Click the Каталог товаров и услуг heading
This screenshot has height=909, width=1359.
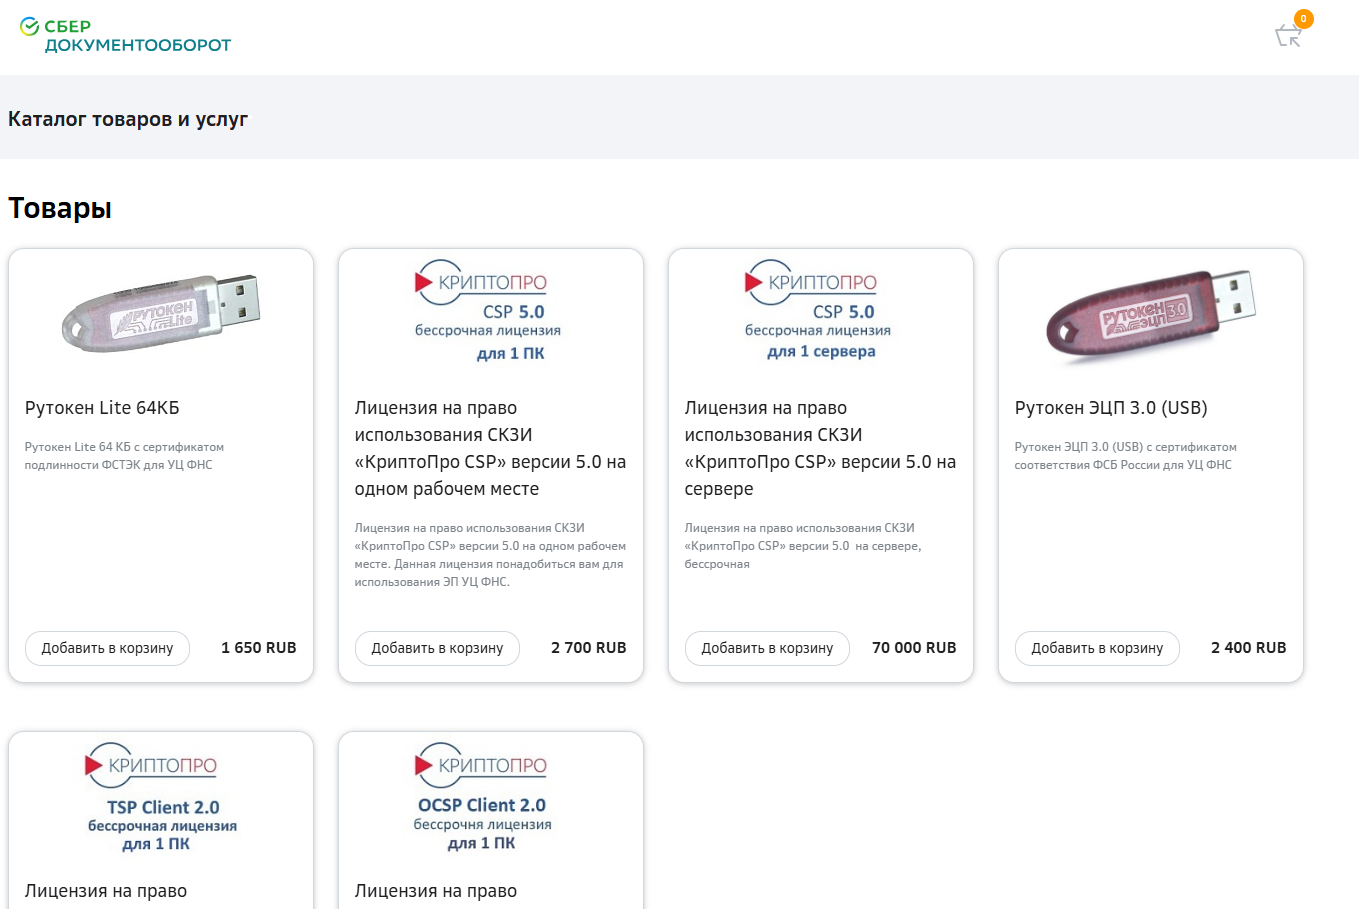tap(128, 119)
